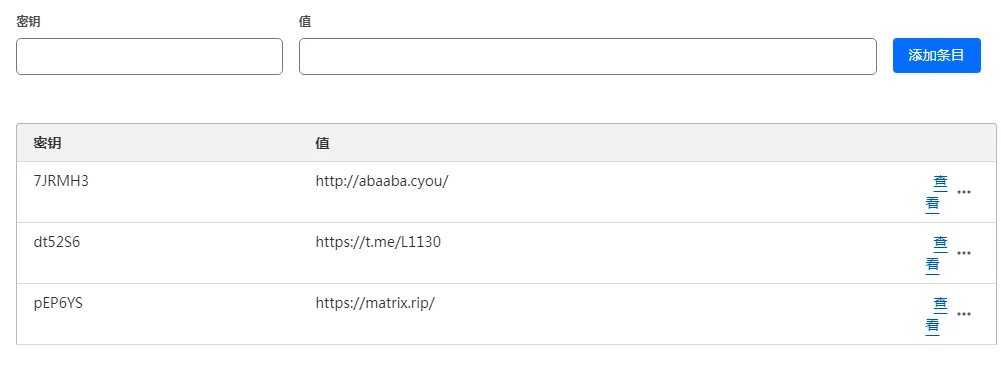
Task: Open the three-dot menu for dt52S6 row
Action: click(x=964, y=253)
